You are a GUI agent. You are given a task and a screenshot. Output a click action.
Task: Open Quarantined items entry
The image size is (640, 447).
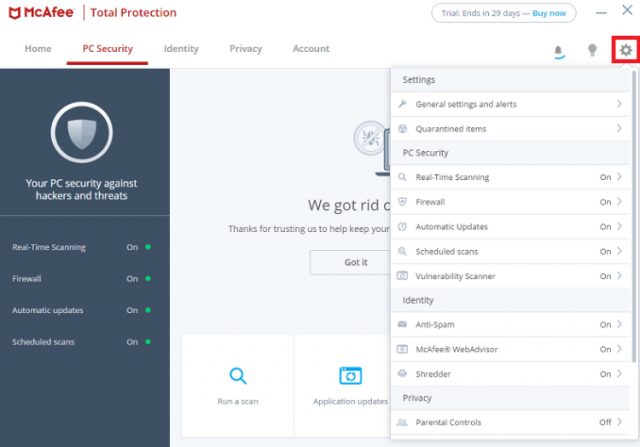[x=510, y=129]
